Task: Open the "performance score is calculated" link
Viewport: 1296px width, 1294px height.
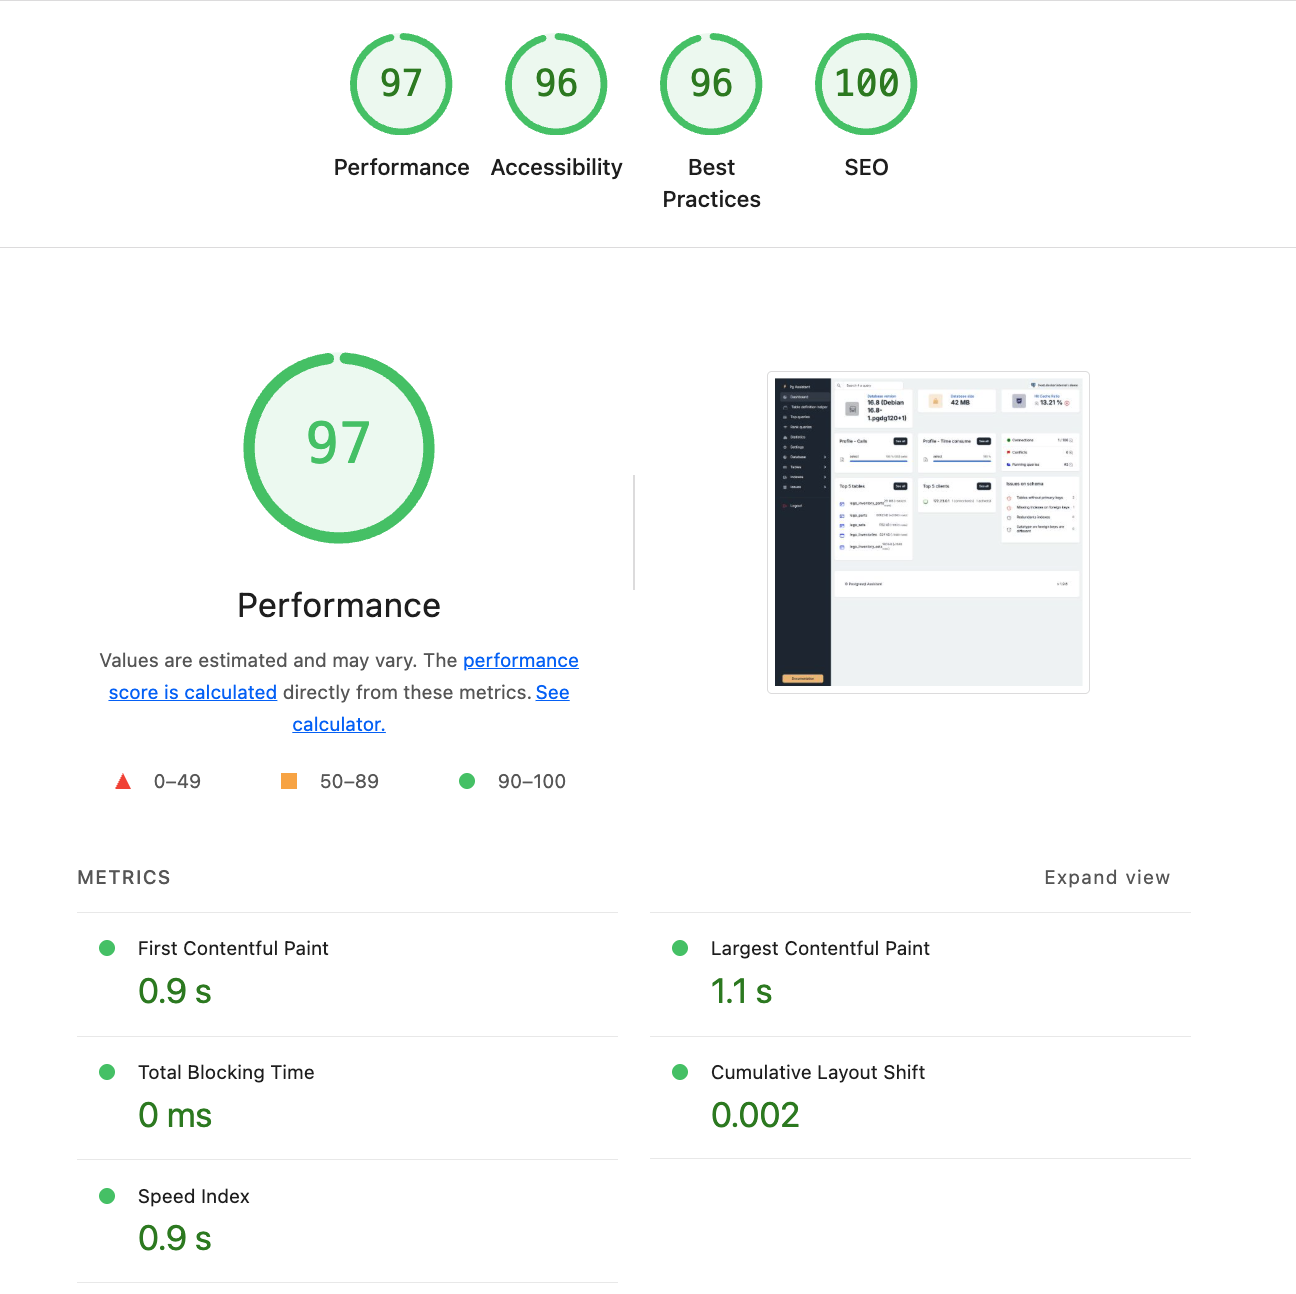Action: pos(520,661)
